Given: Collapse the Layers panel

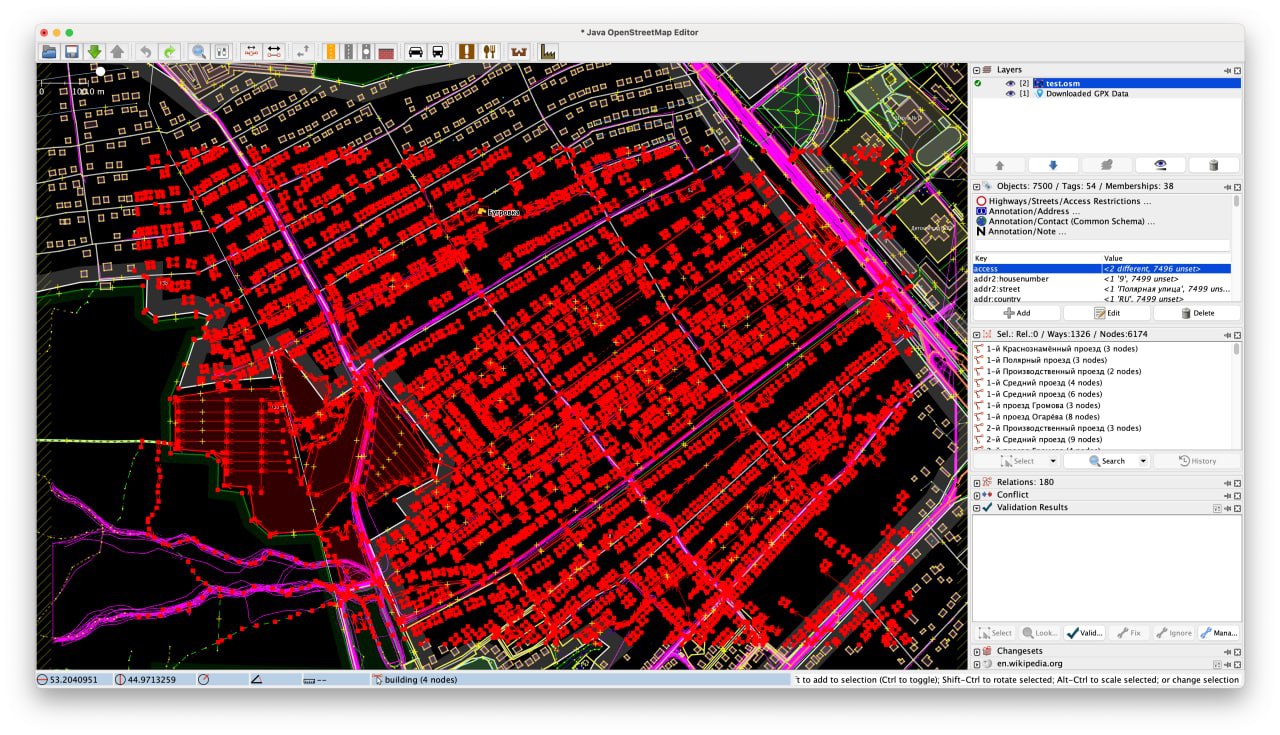Looking at the screenshot, I should point(977,70).
